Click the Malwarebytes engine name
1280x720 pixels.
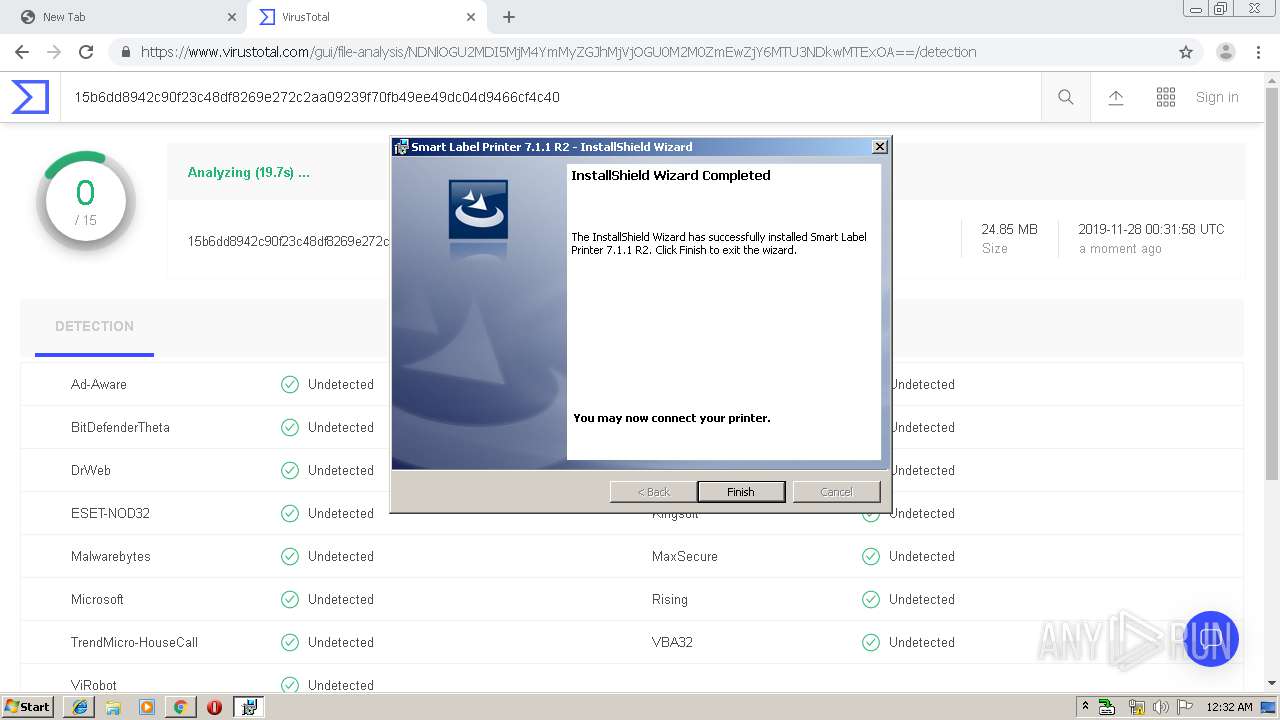coord(111,556)
